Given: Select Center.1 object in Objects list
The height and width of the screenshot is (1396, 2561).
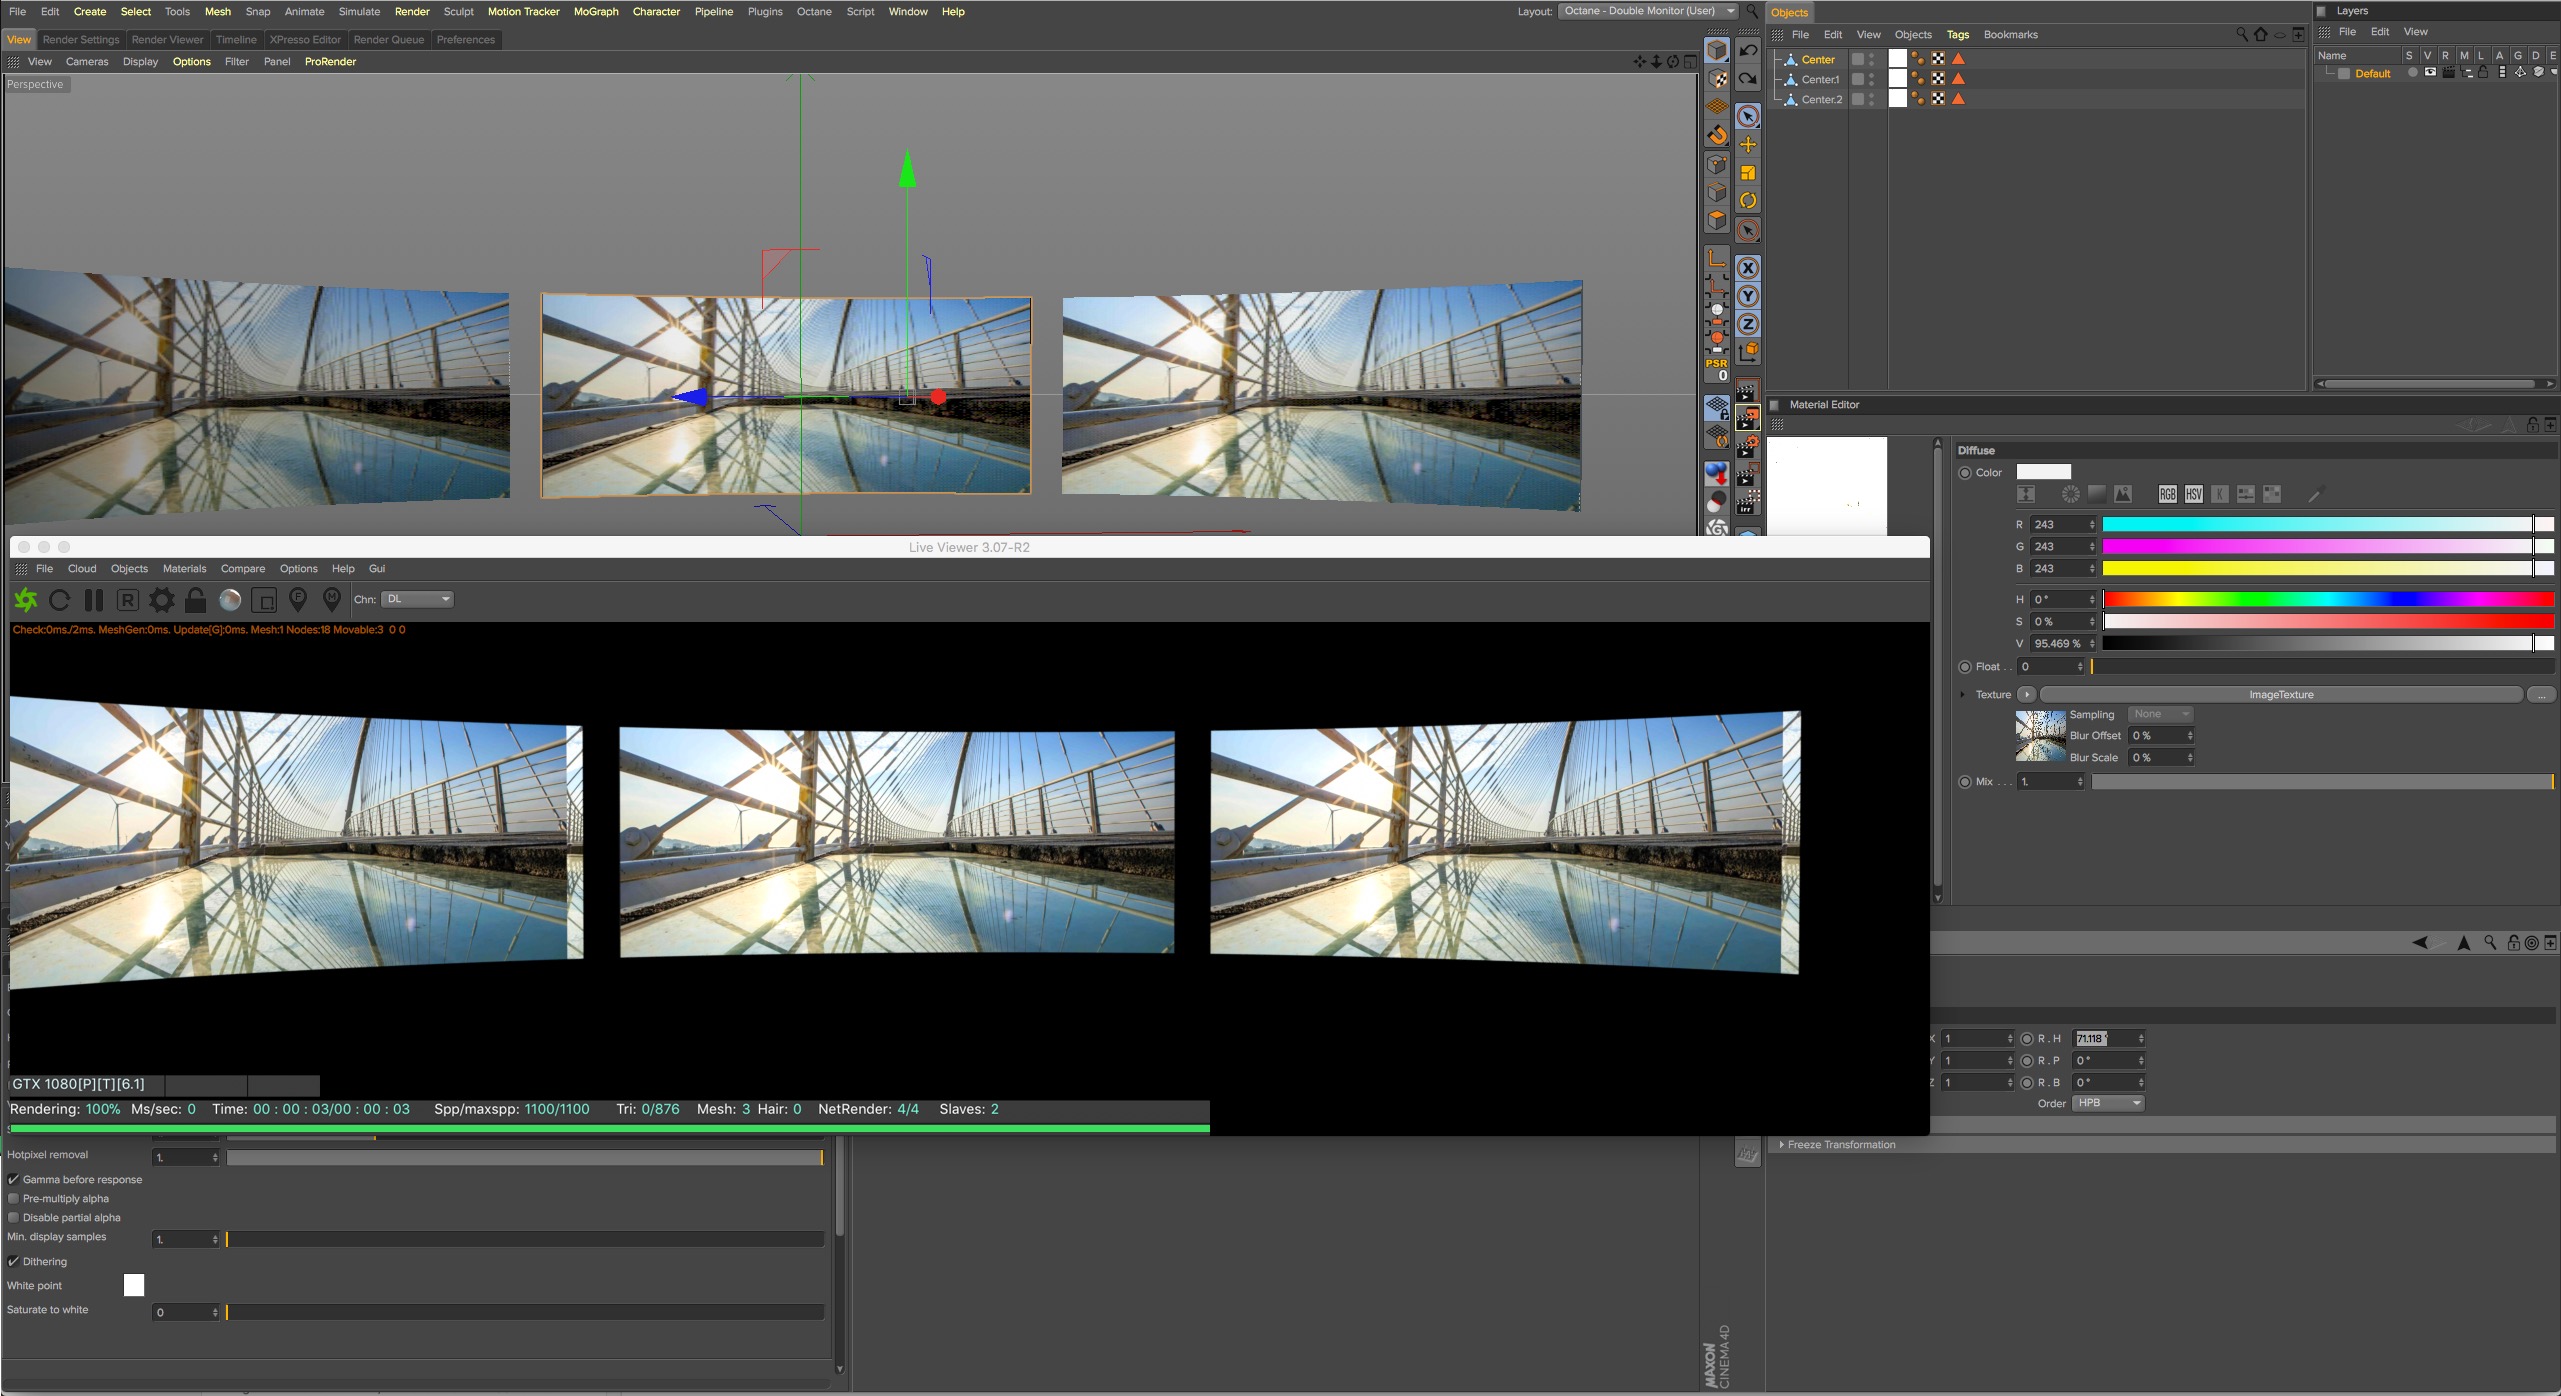Looking at the screenshot, I should [x=1820, y=79].
